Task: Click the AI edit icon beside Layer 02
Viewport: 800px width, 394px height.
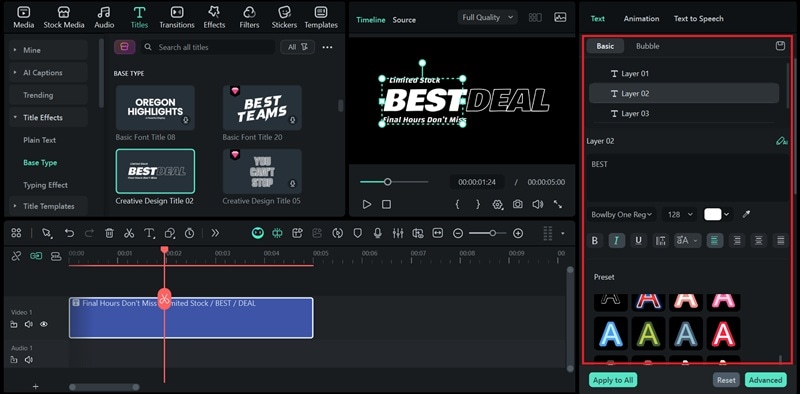Action: (x=781, y=141)
